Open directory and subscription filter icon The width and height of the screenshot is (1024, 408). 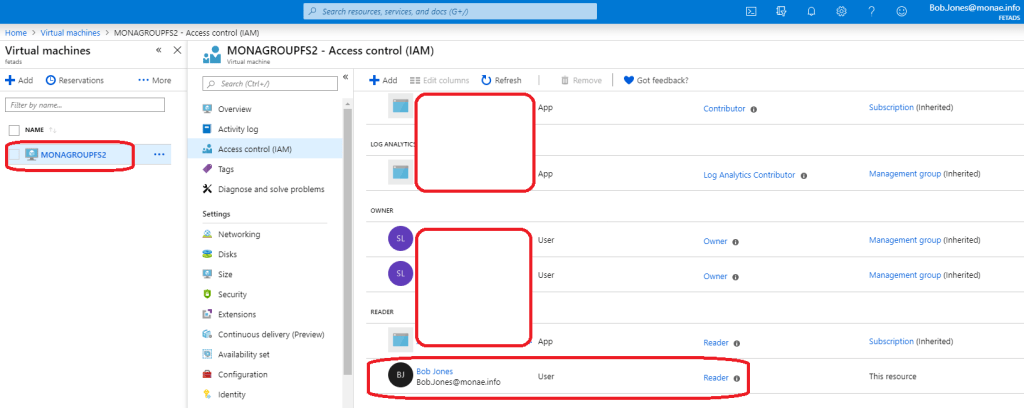(x=781, y=11)
